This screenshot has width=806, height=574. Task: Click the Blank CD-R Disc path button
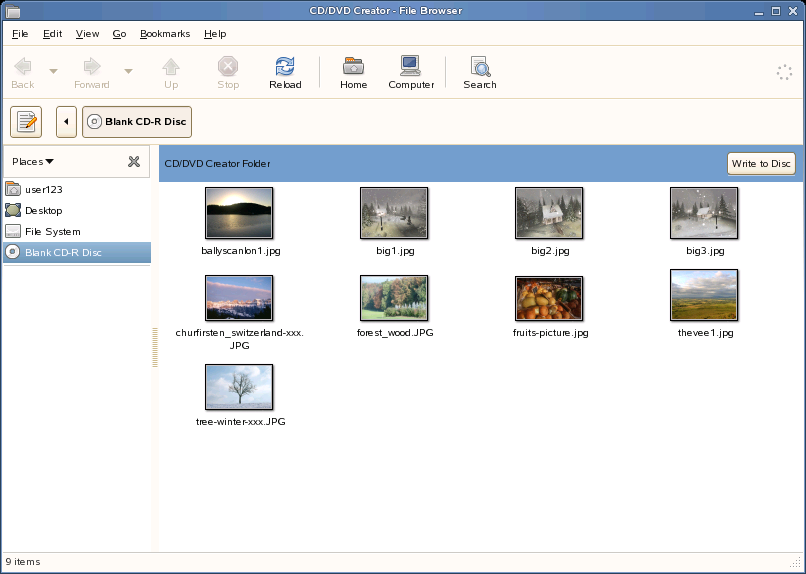(137, 122)
